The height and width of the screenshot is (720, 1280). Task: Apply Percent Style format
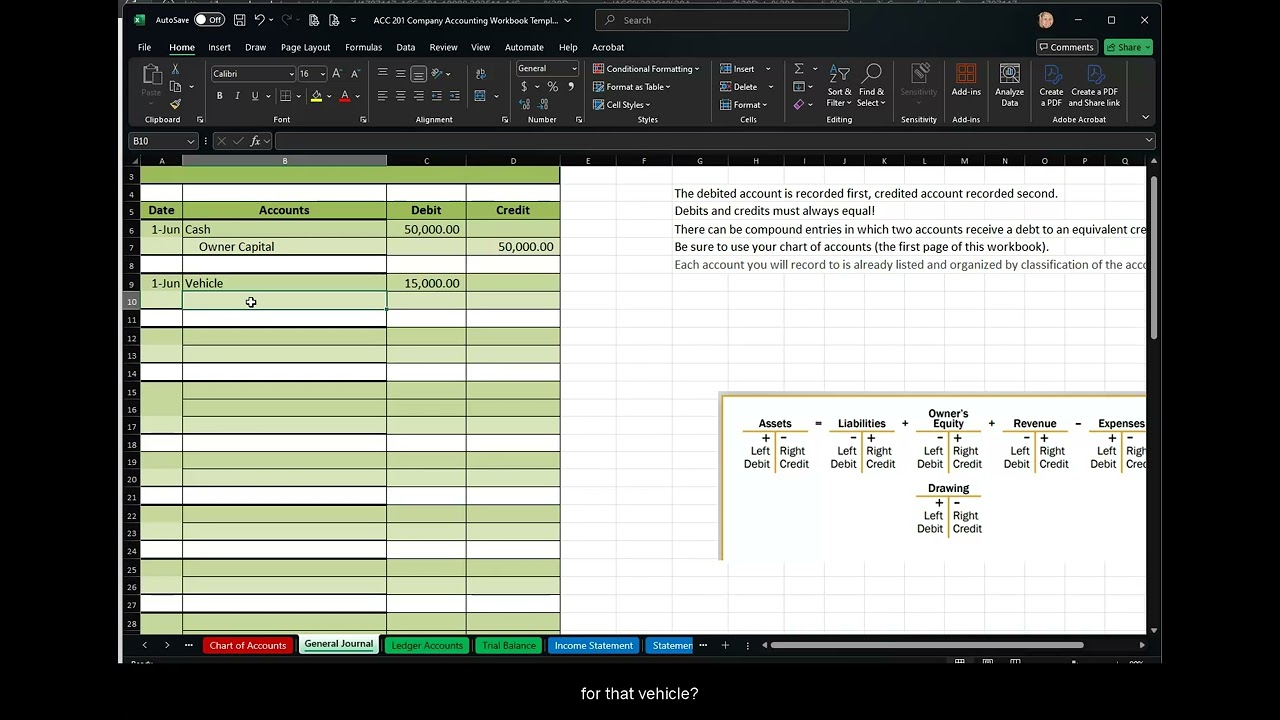coord(553,87)
